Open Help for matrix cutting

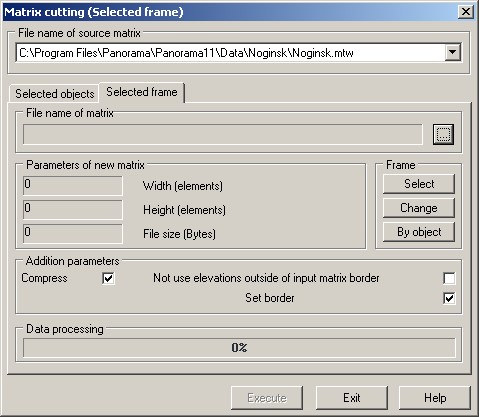click(435, 398)
